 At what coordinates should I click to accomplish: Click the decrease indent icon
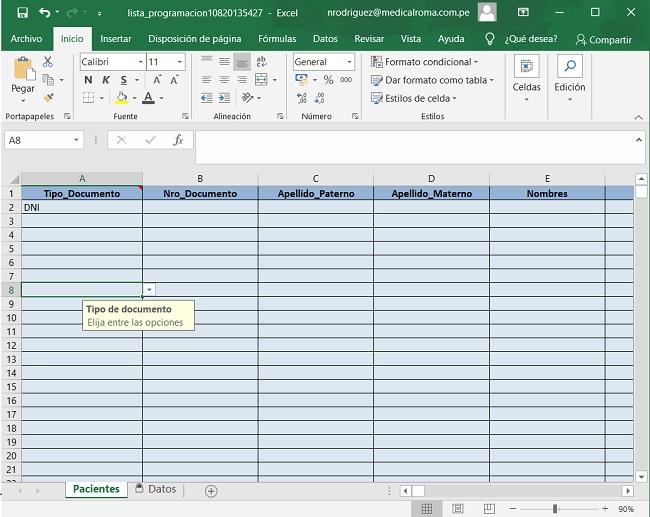coord(206,98)
